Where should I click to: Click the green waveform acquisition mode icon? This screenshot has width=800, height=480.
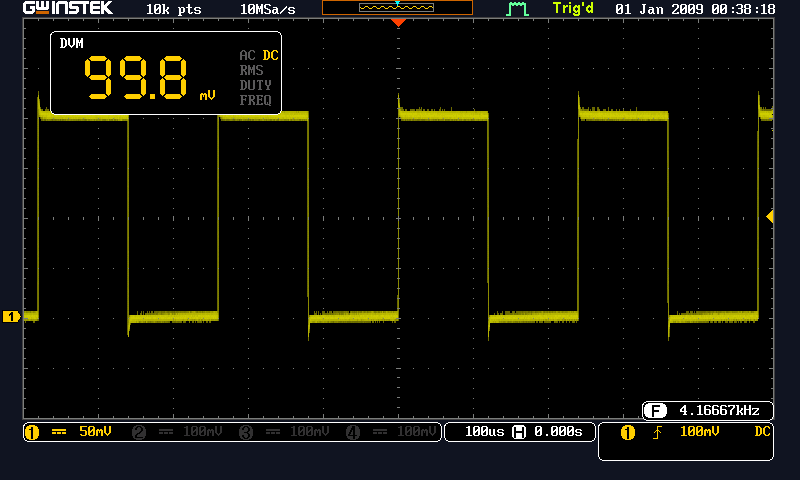517,9
